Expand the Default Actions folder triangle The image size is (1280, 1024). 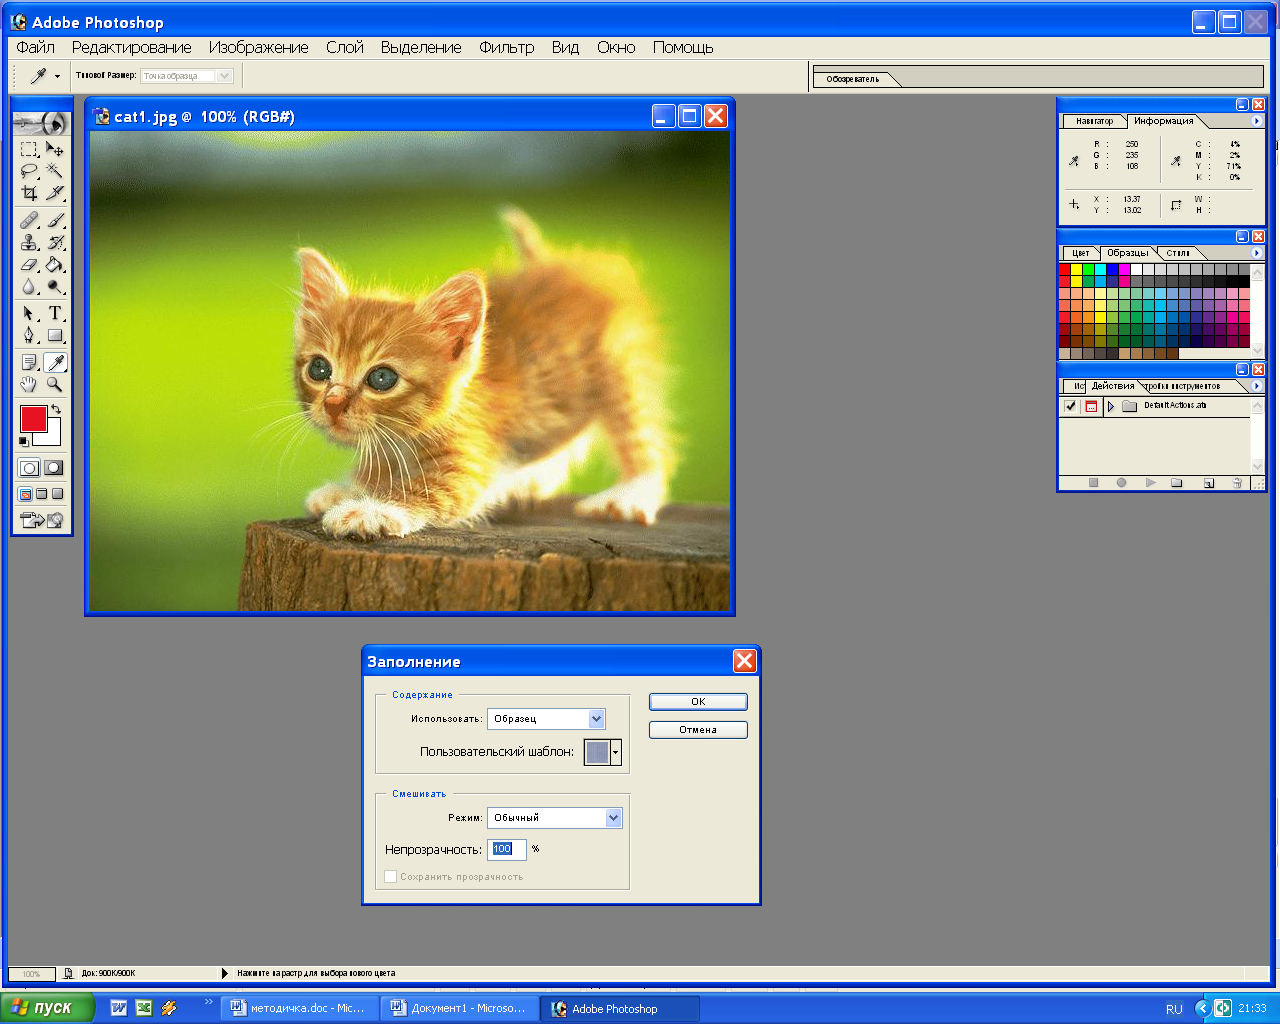click(1111, 406)
